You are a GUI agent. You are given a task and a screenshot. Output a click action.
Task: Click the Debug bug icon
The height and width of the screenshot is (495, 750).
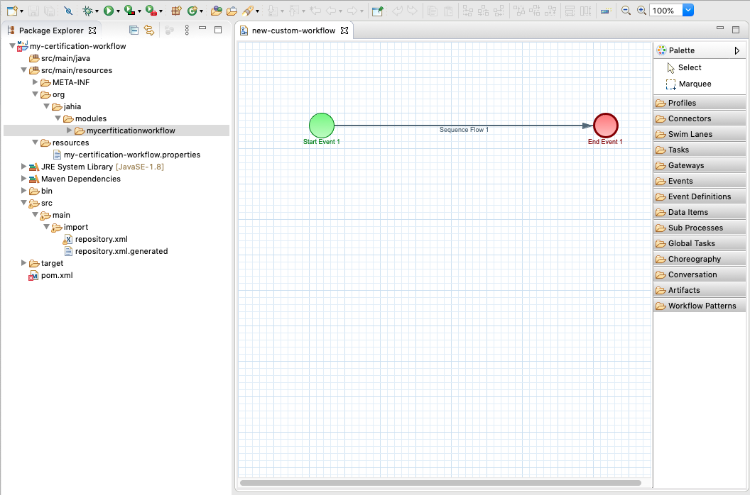87,10
